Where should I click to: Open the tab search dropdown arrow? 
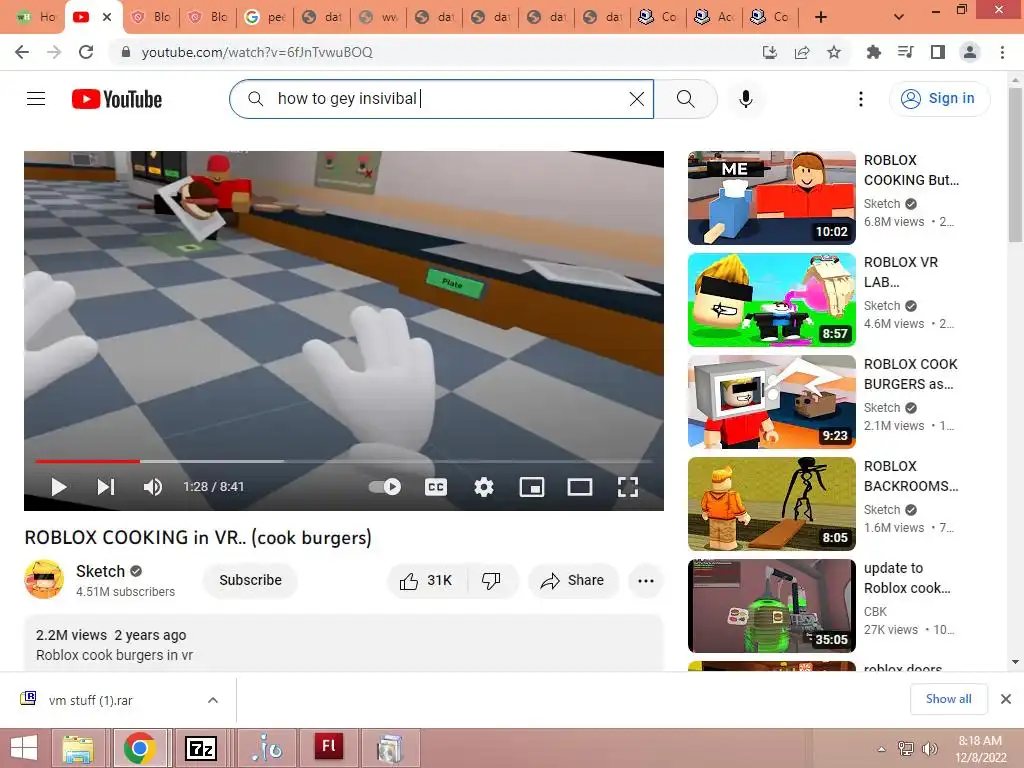tap(899, 17)
